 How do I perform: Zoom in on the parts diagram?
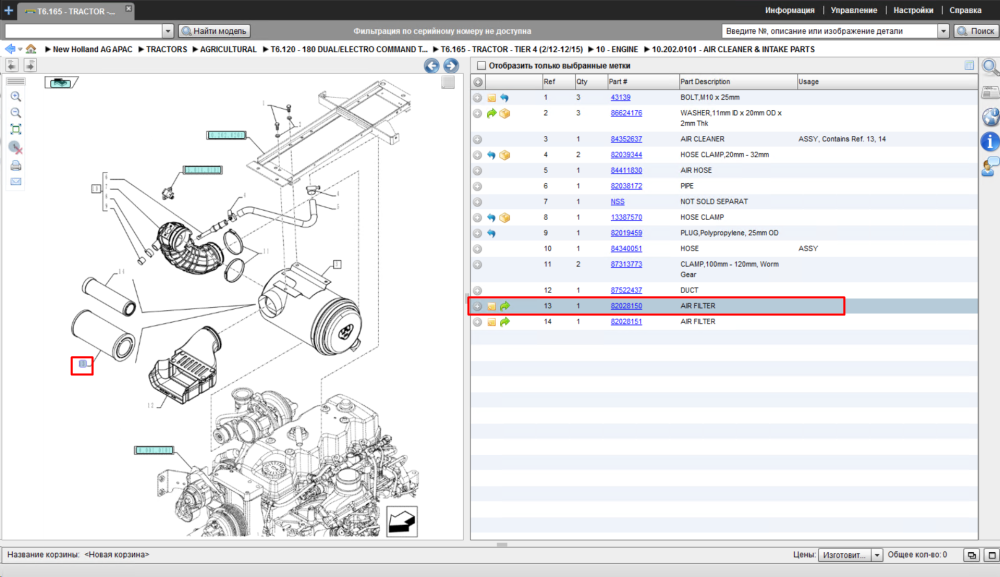click(x=16, y=96)
